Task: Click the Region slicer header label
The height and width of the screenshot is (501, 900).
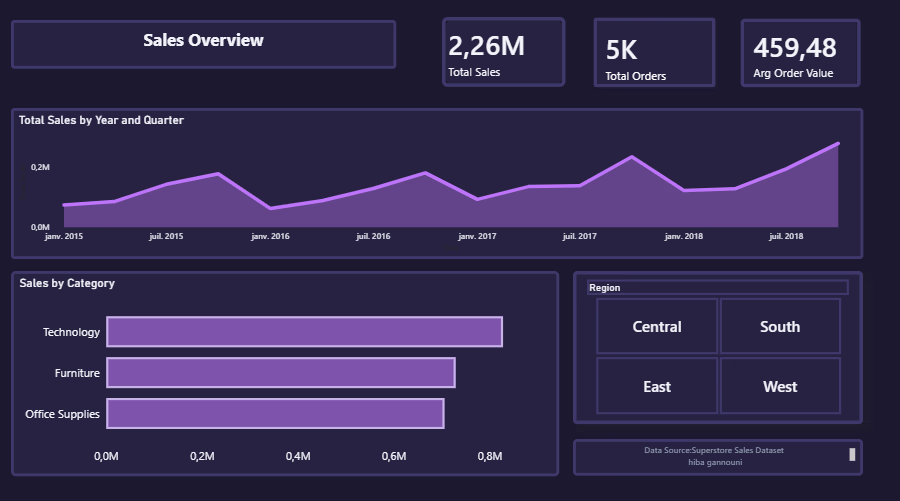Action: pyautogui.click(x=604, y=288)
